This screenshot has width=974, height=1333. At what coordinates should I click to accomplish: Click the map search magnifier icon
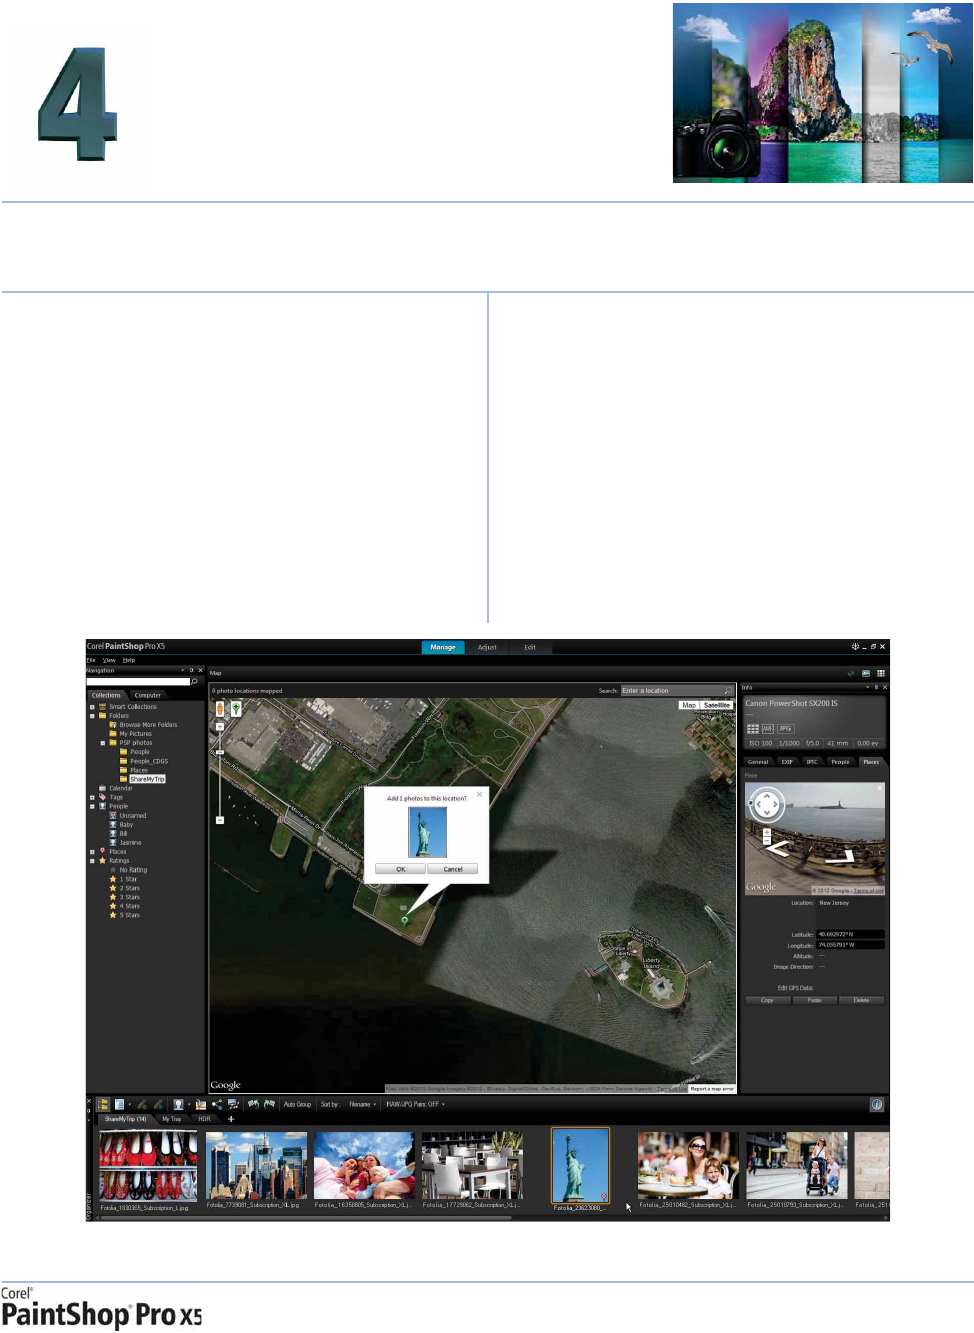729,690
